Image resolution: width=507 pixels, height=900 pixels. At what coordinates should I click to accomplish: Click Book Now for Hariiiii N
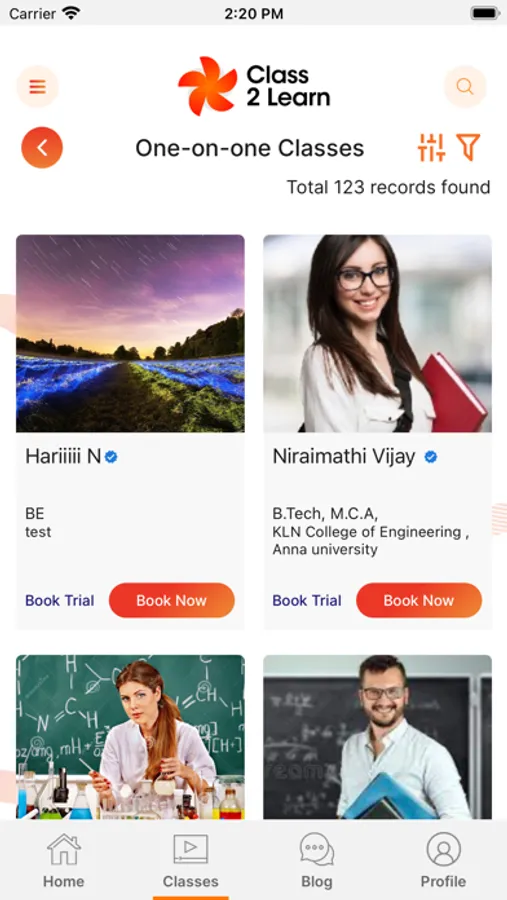172,600
